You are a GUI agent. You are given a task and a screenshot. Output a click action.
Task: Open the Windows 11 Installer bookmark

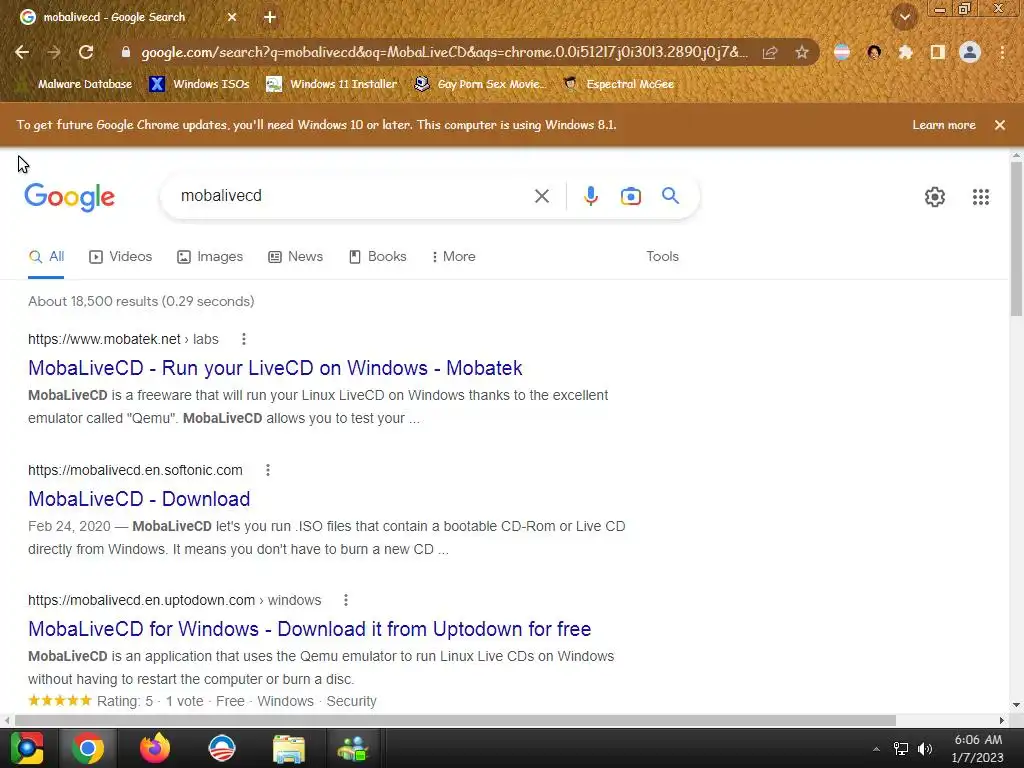click(x=332, y=84)
